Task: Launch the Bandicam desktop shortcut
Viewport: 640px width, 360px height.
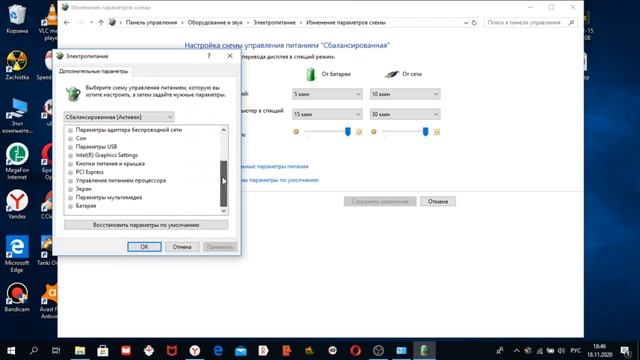Action: [x=17, y=297]
